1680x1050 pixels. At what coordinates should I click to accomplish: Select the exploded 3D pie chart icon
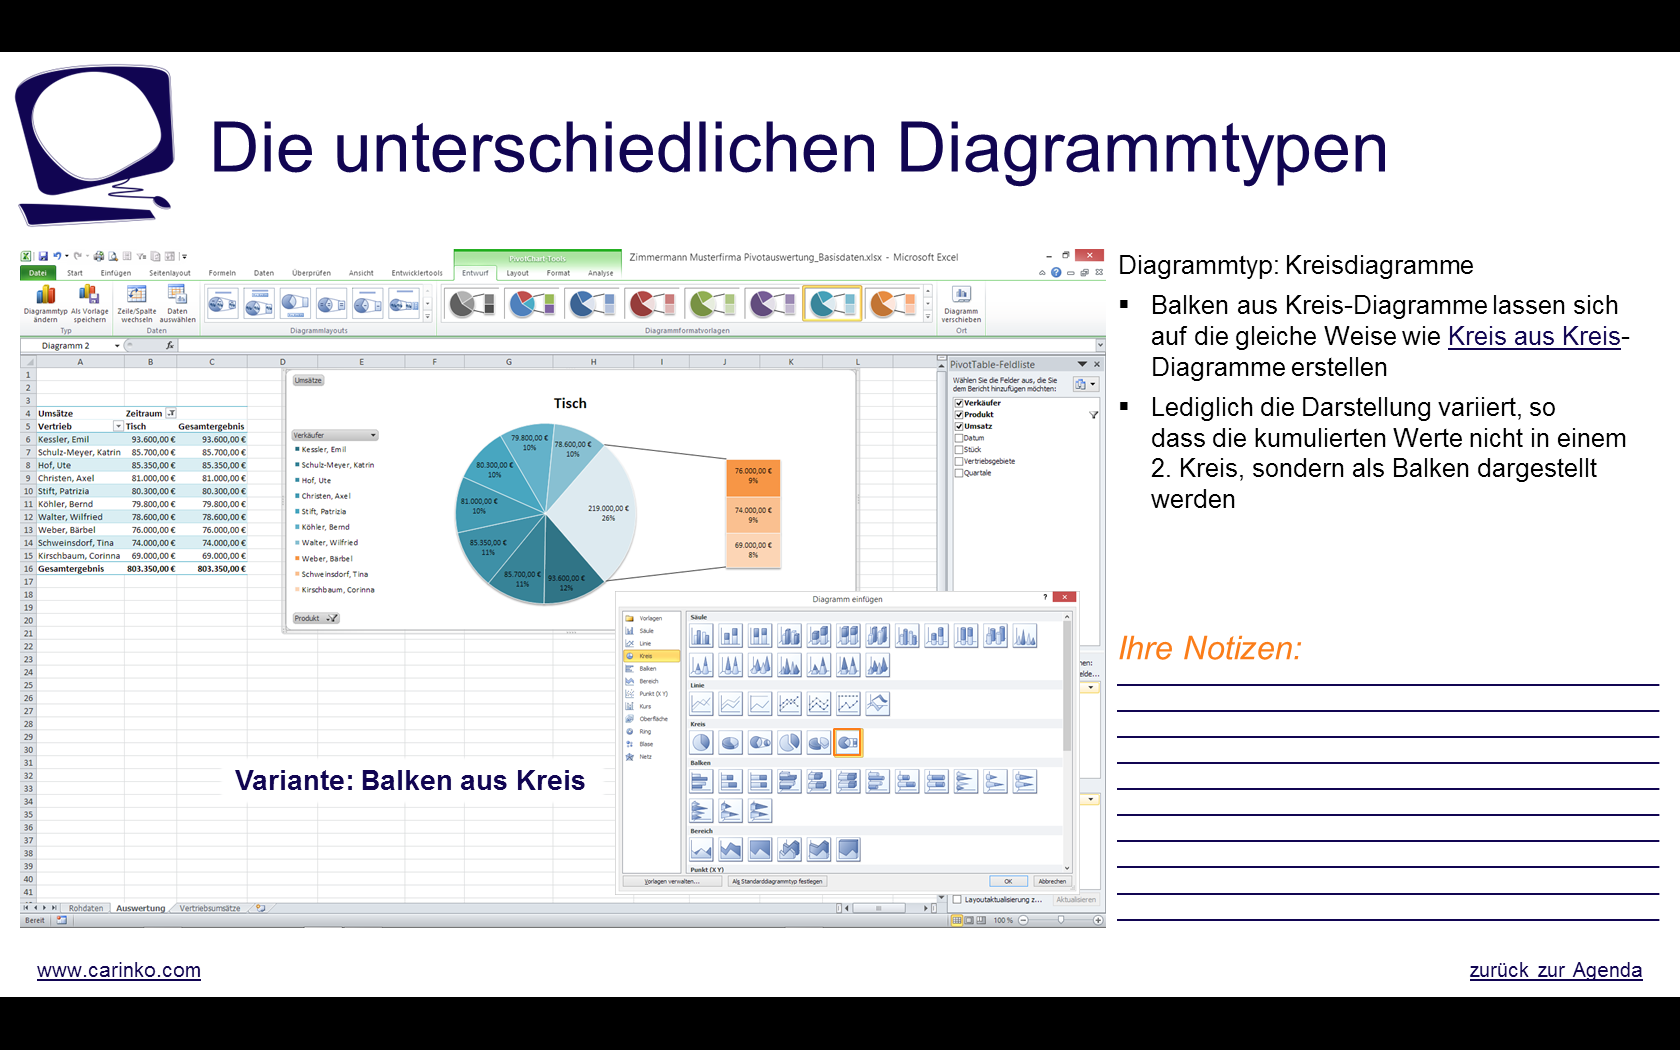819,742
